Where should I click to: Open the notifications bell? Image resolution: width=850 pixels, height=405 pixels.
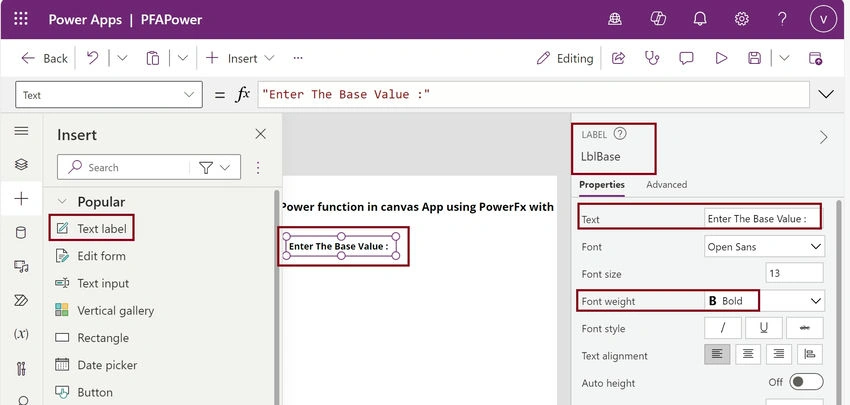point(700,20)
